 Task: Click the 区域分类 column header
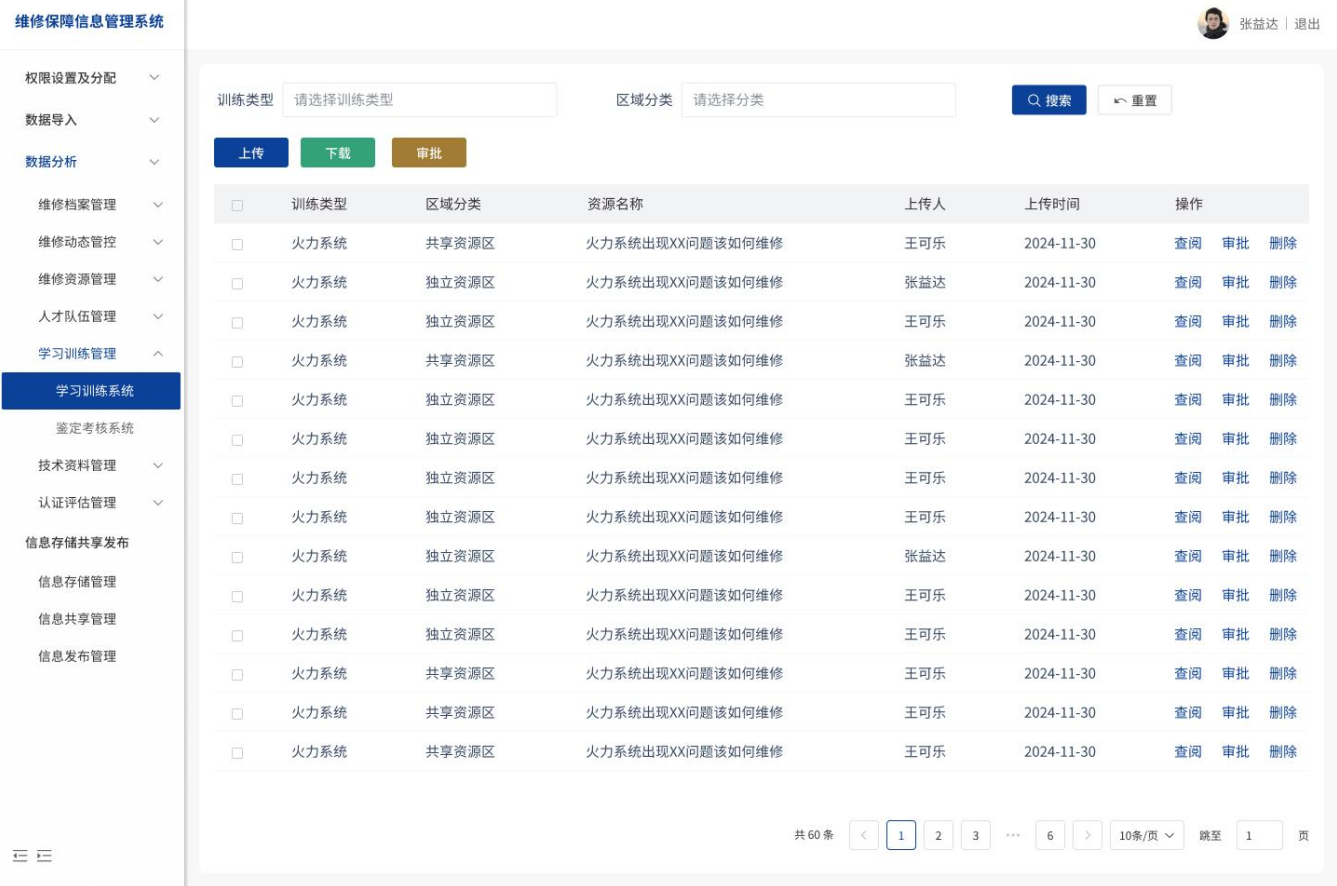click(453, 204)
